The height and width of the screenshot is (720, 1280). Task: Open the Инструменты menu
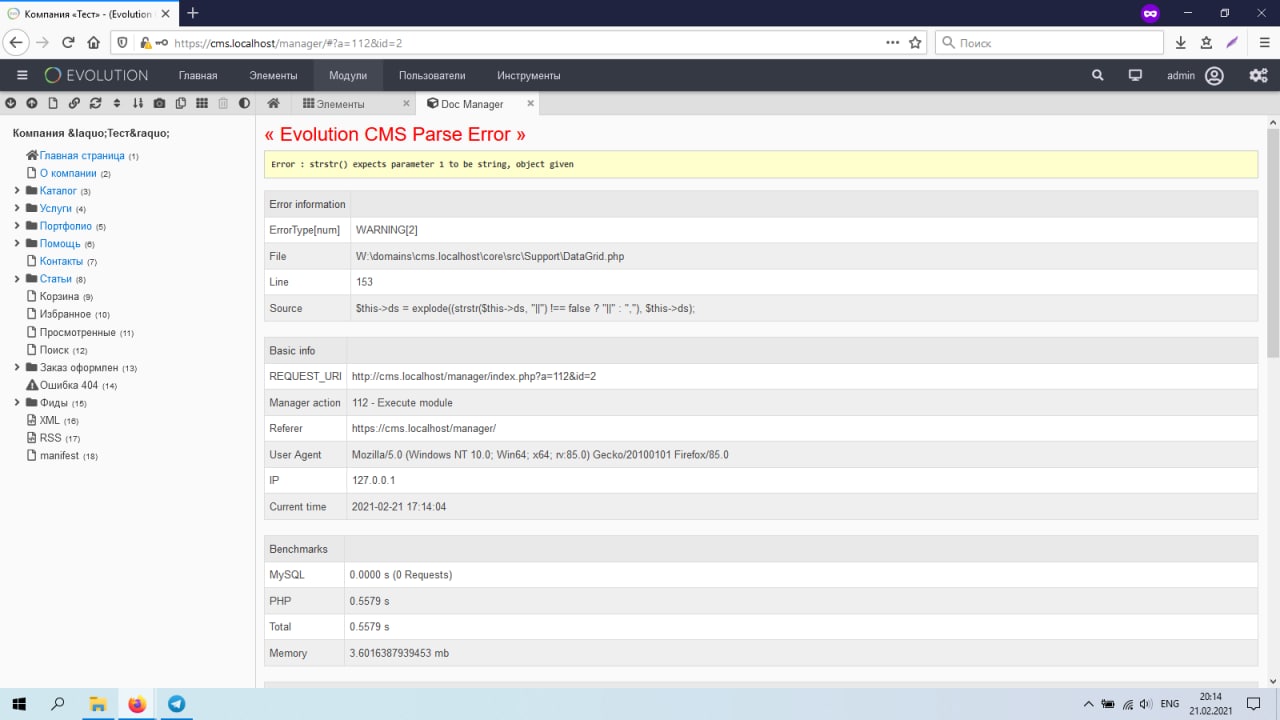pyautogui.click(x=529, y=75)
